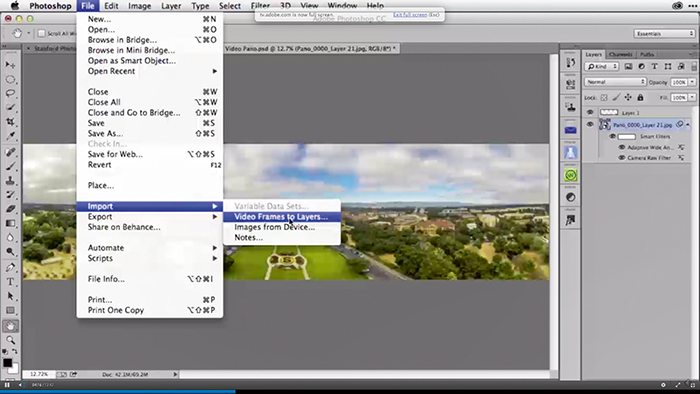Click the zoom percentage field 12.72%

point(39,374)
